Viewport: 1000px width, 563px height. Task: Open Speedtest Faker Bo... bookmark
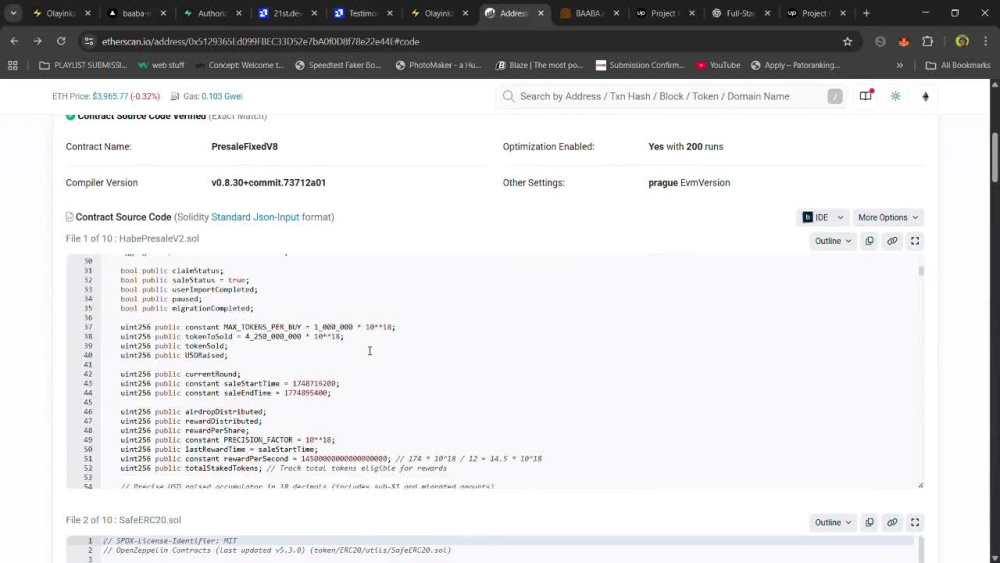click(338, 65)
